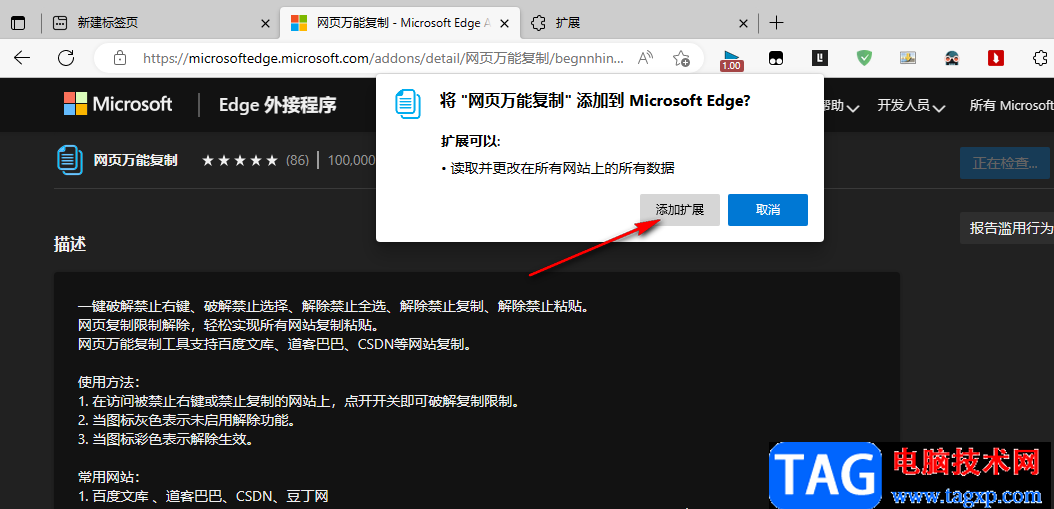
Task: Open Edge 外接程序 home link
Action: coord(278,105)
